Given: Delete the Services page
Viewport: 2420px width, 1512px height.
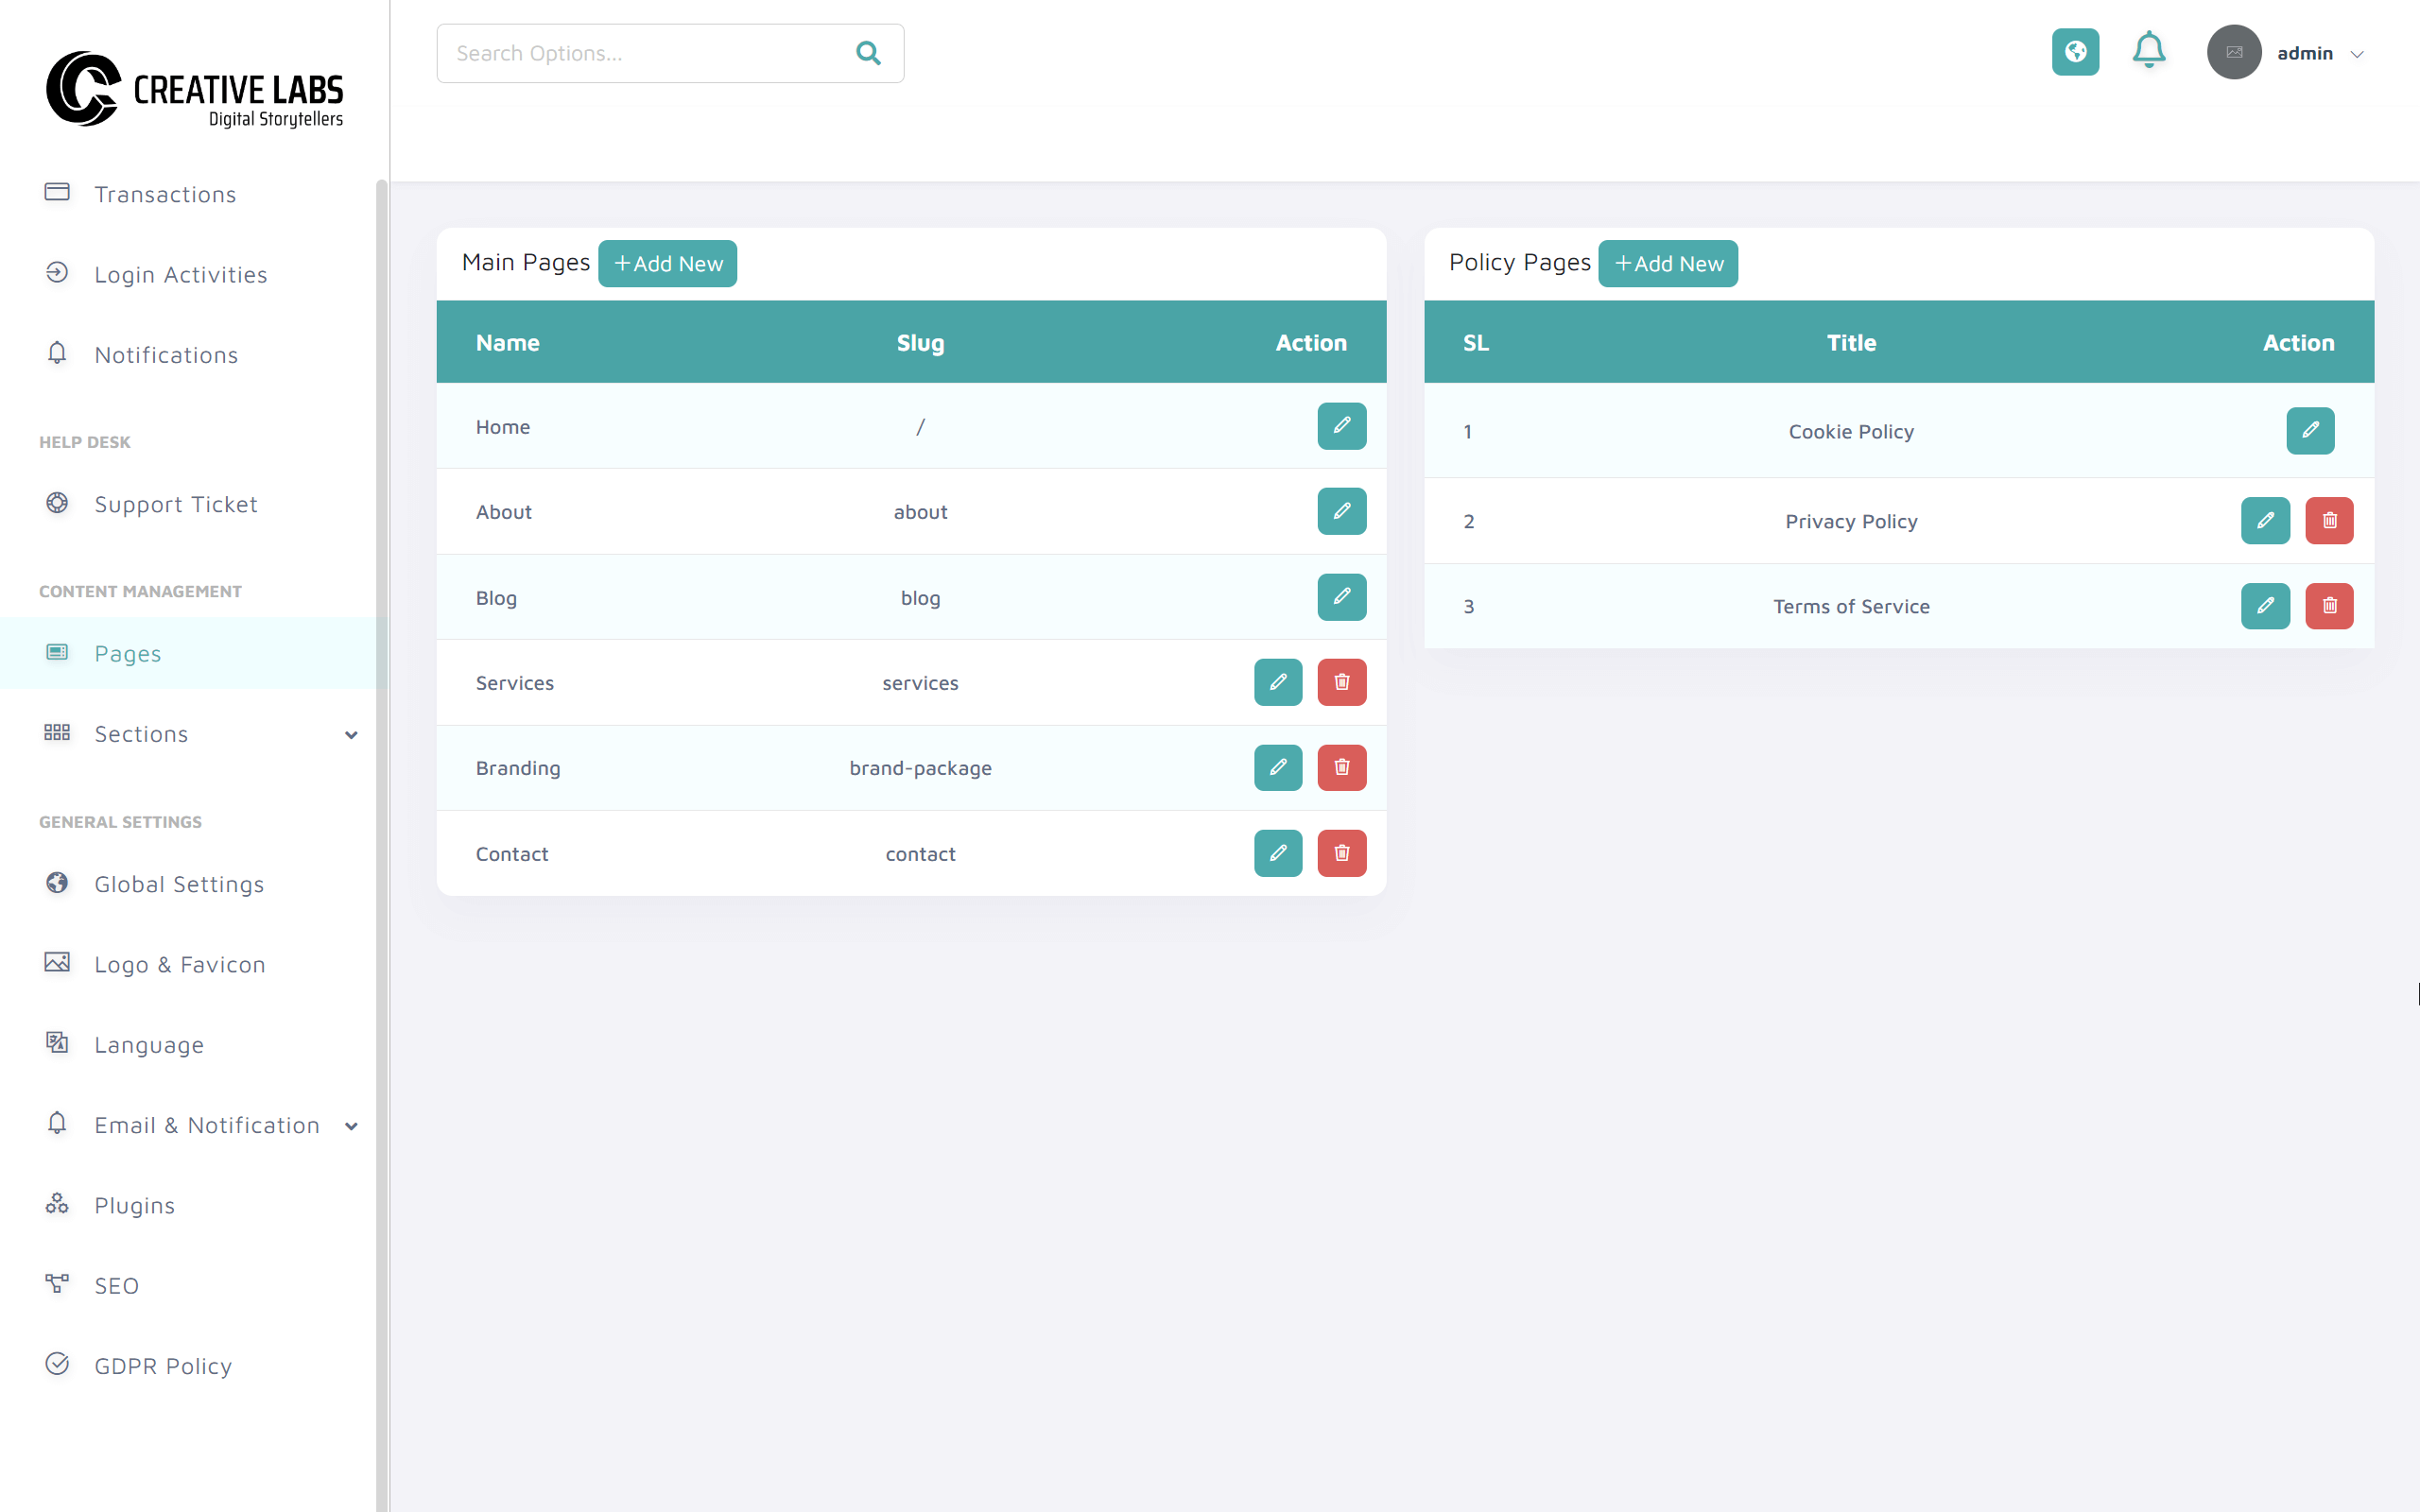Looking at the screenshot, I should 1342,682.
